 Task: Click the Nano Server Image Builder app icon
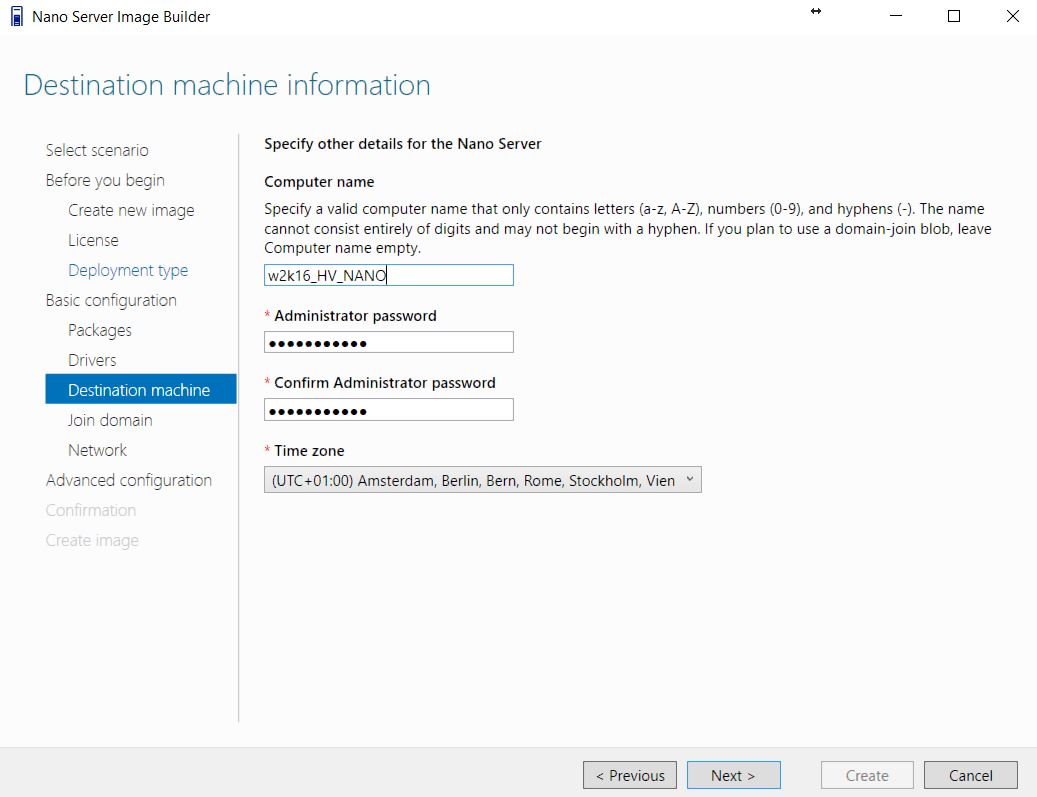coord(17,17)
